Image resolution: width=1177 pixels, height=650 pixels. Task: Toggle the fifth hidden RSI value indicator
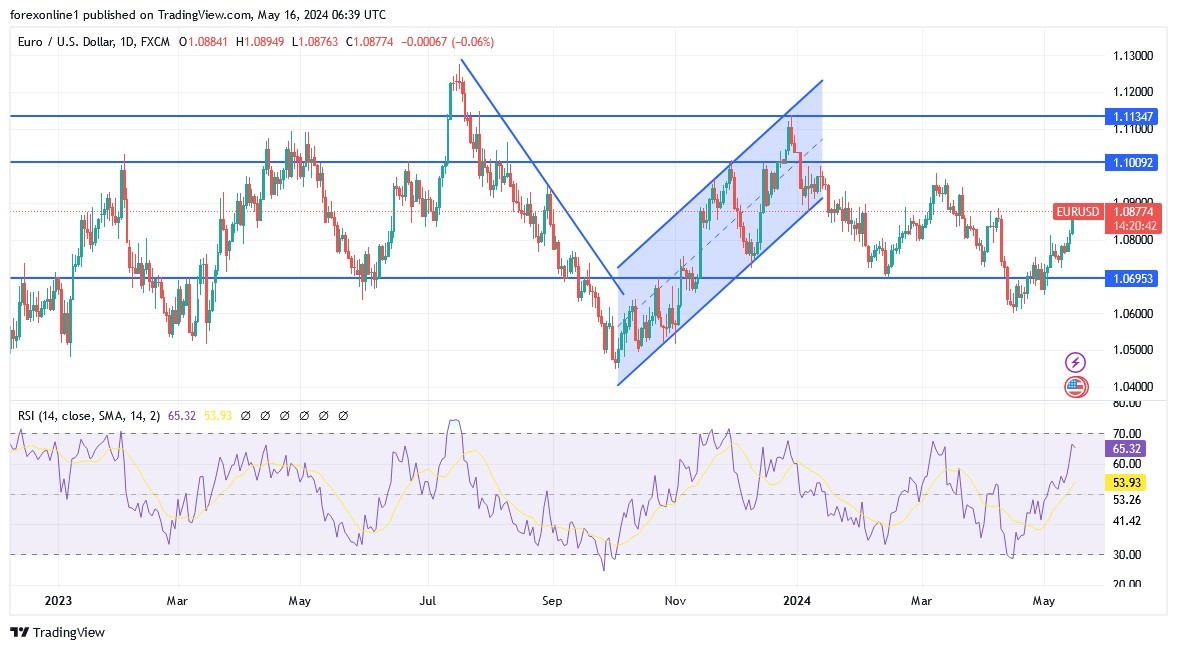(x=325, y=414)
